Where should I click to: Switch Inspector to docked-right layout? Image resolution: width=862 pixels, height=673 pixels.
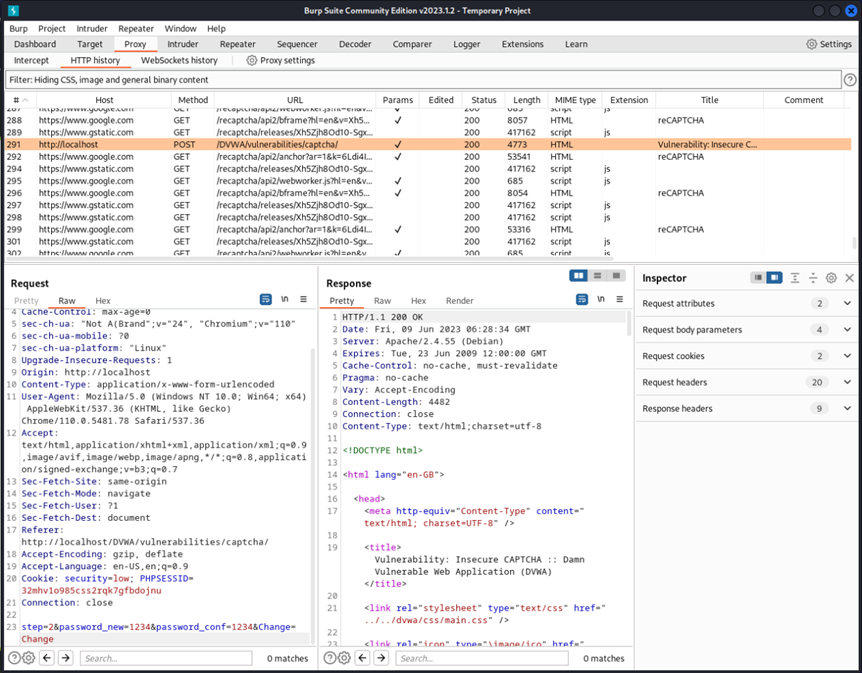pyautogui.click(x=774, y=278)
